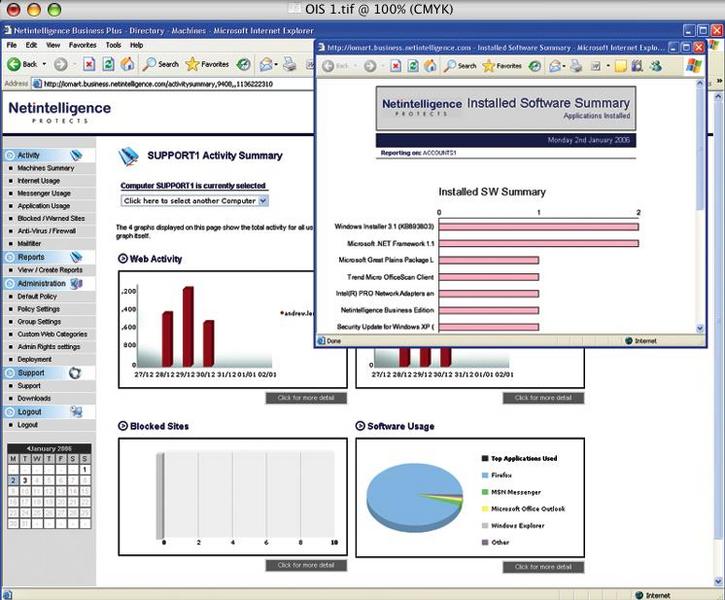Print from the popup window toolbar
The image size is (725, 600).
pyautogui.click(x=576, y=66)
